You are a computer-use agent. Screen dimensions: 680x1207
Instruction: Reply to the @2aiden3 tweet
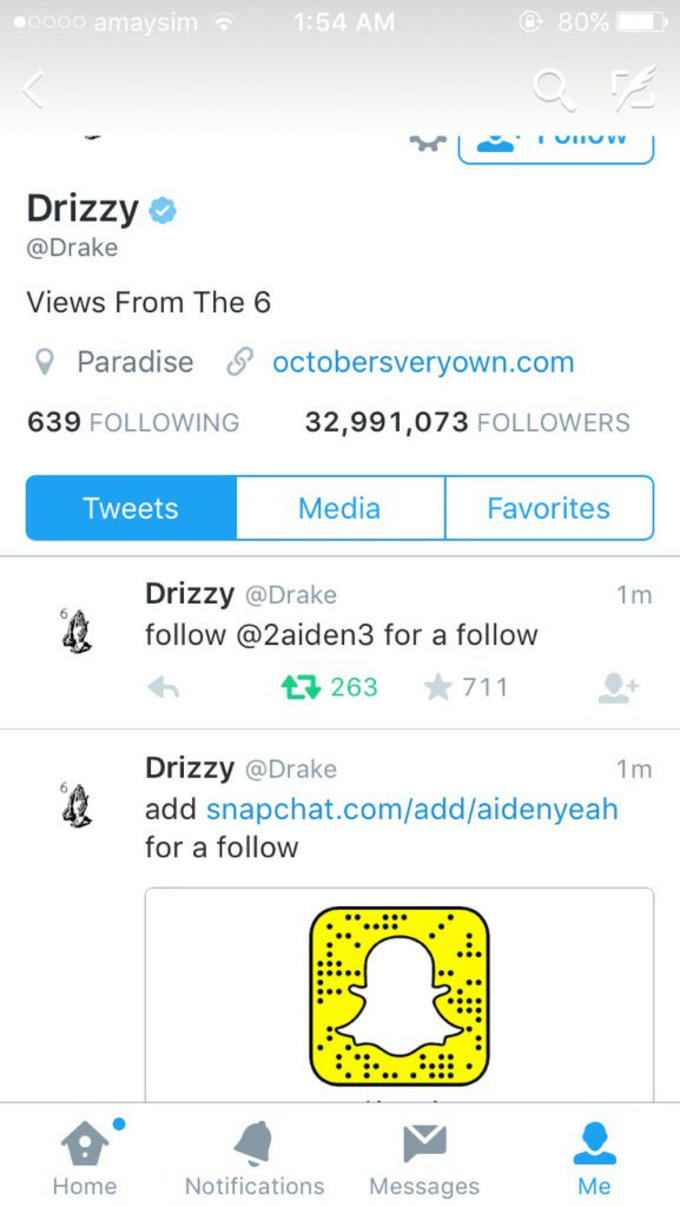[162, 687]
